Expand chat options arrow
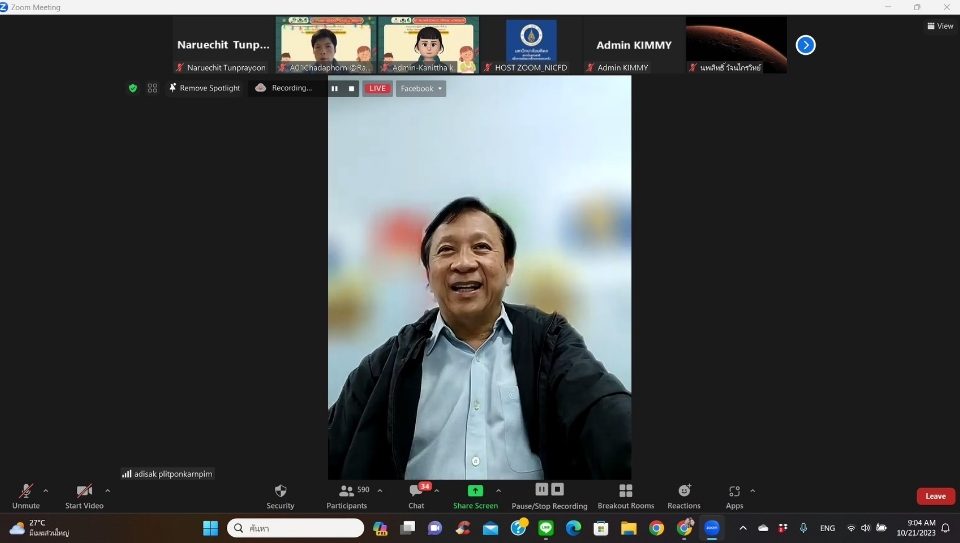 437,491
